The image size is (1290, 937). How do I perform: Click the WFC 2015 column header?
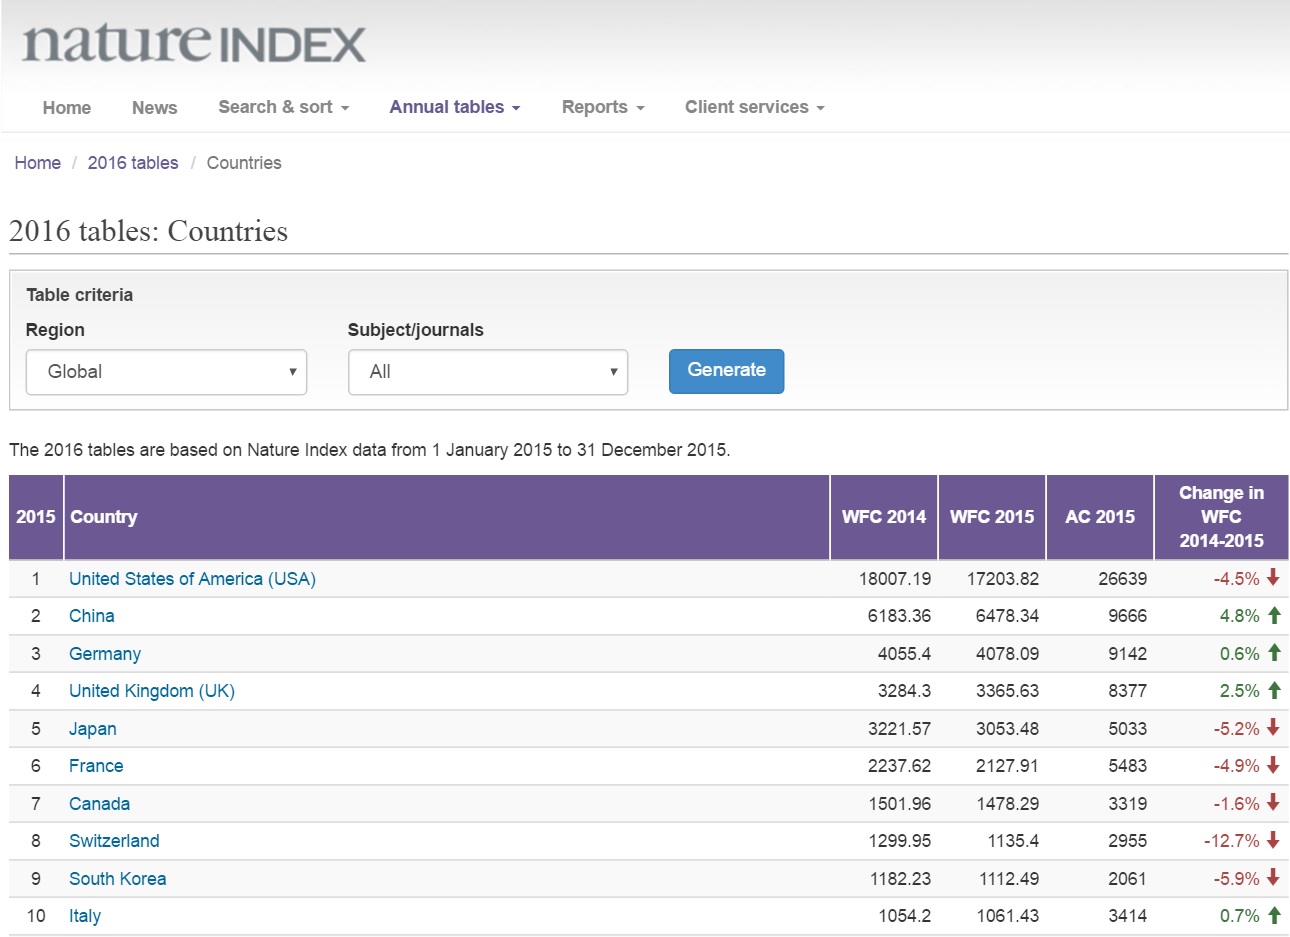(x=992, y=517)
